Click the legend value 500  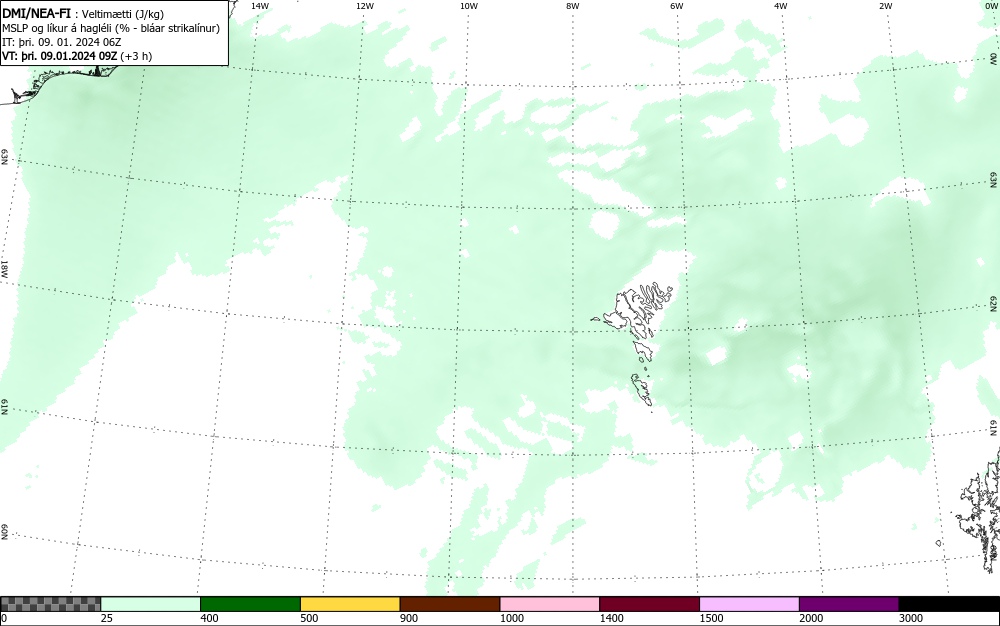pyautogui.click(x=309, y=618)
